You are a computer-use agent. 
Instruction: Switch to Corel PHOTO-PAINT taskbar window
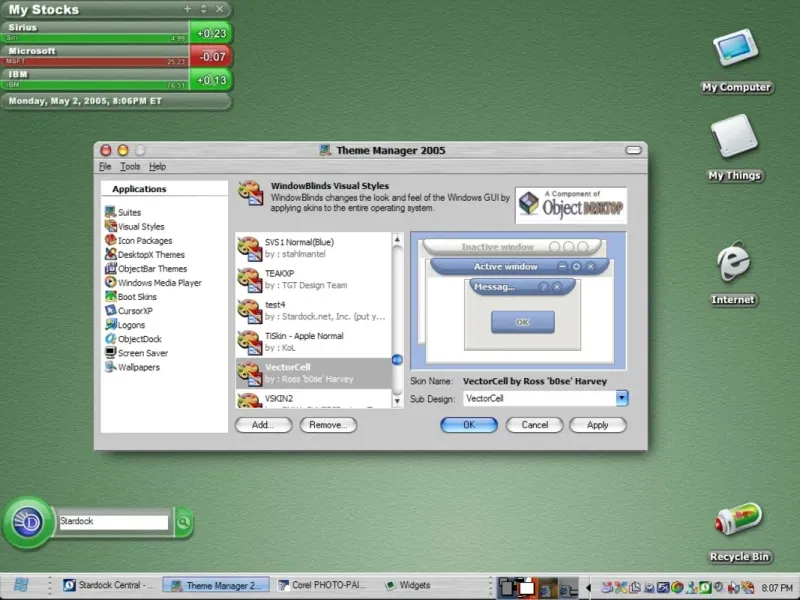[x=322, y=585]
